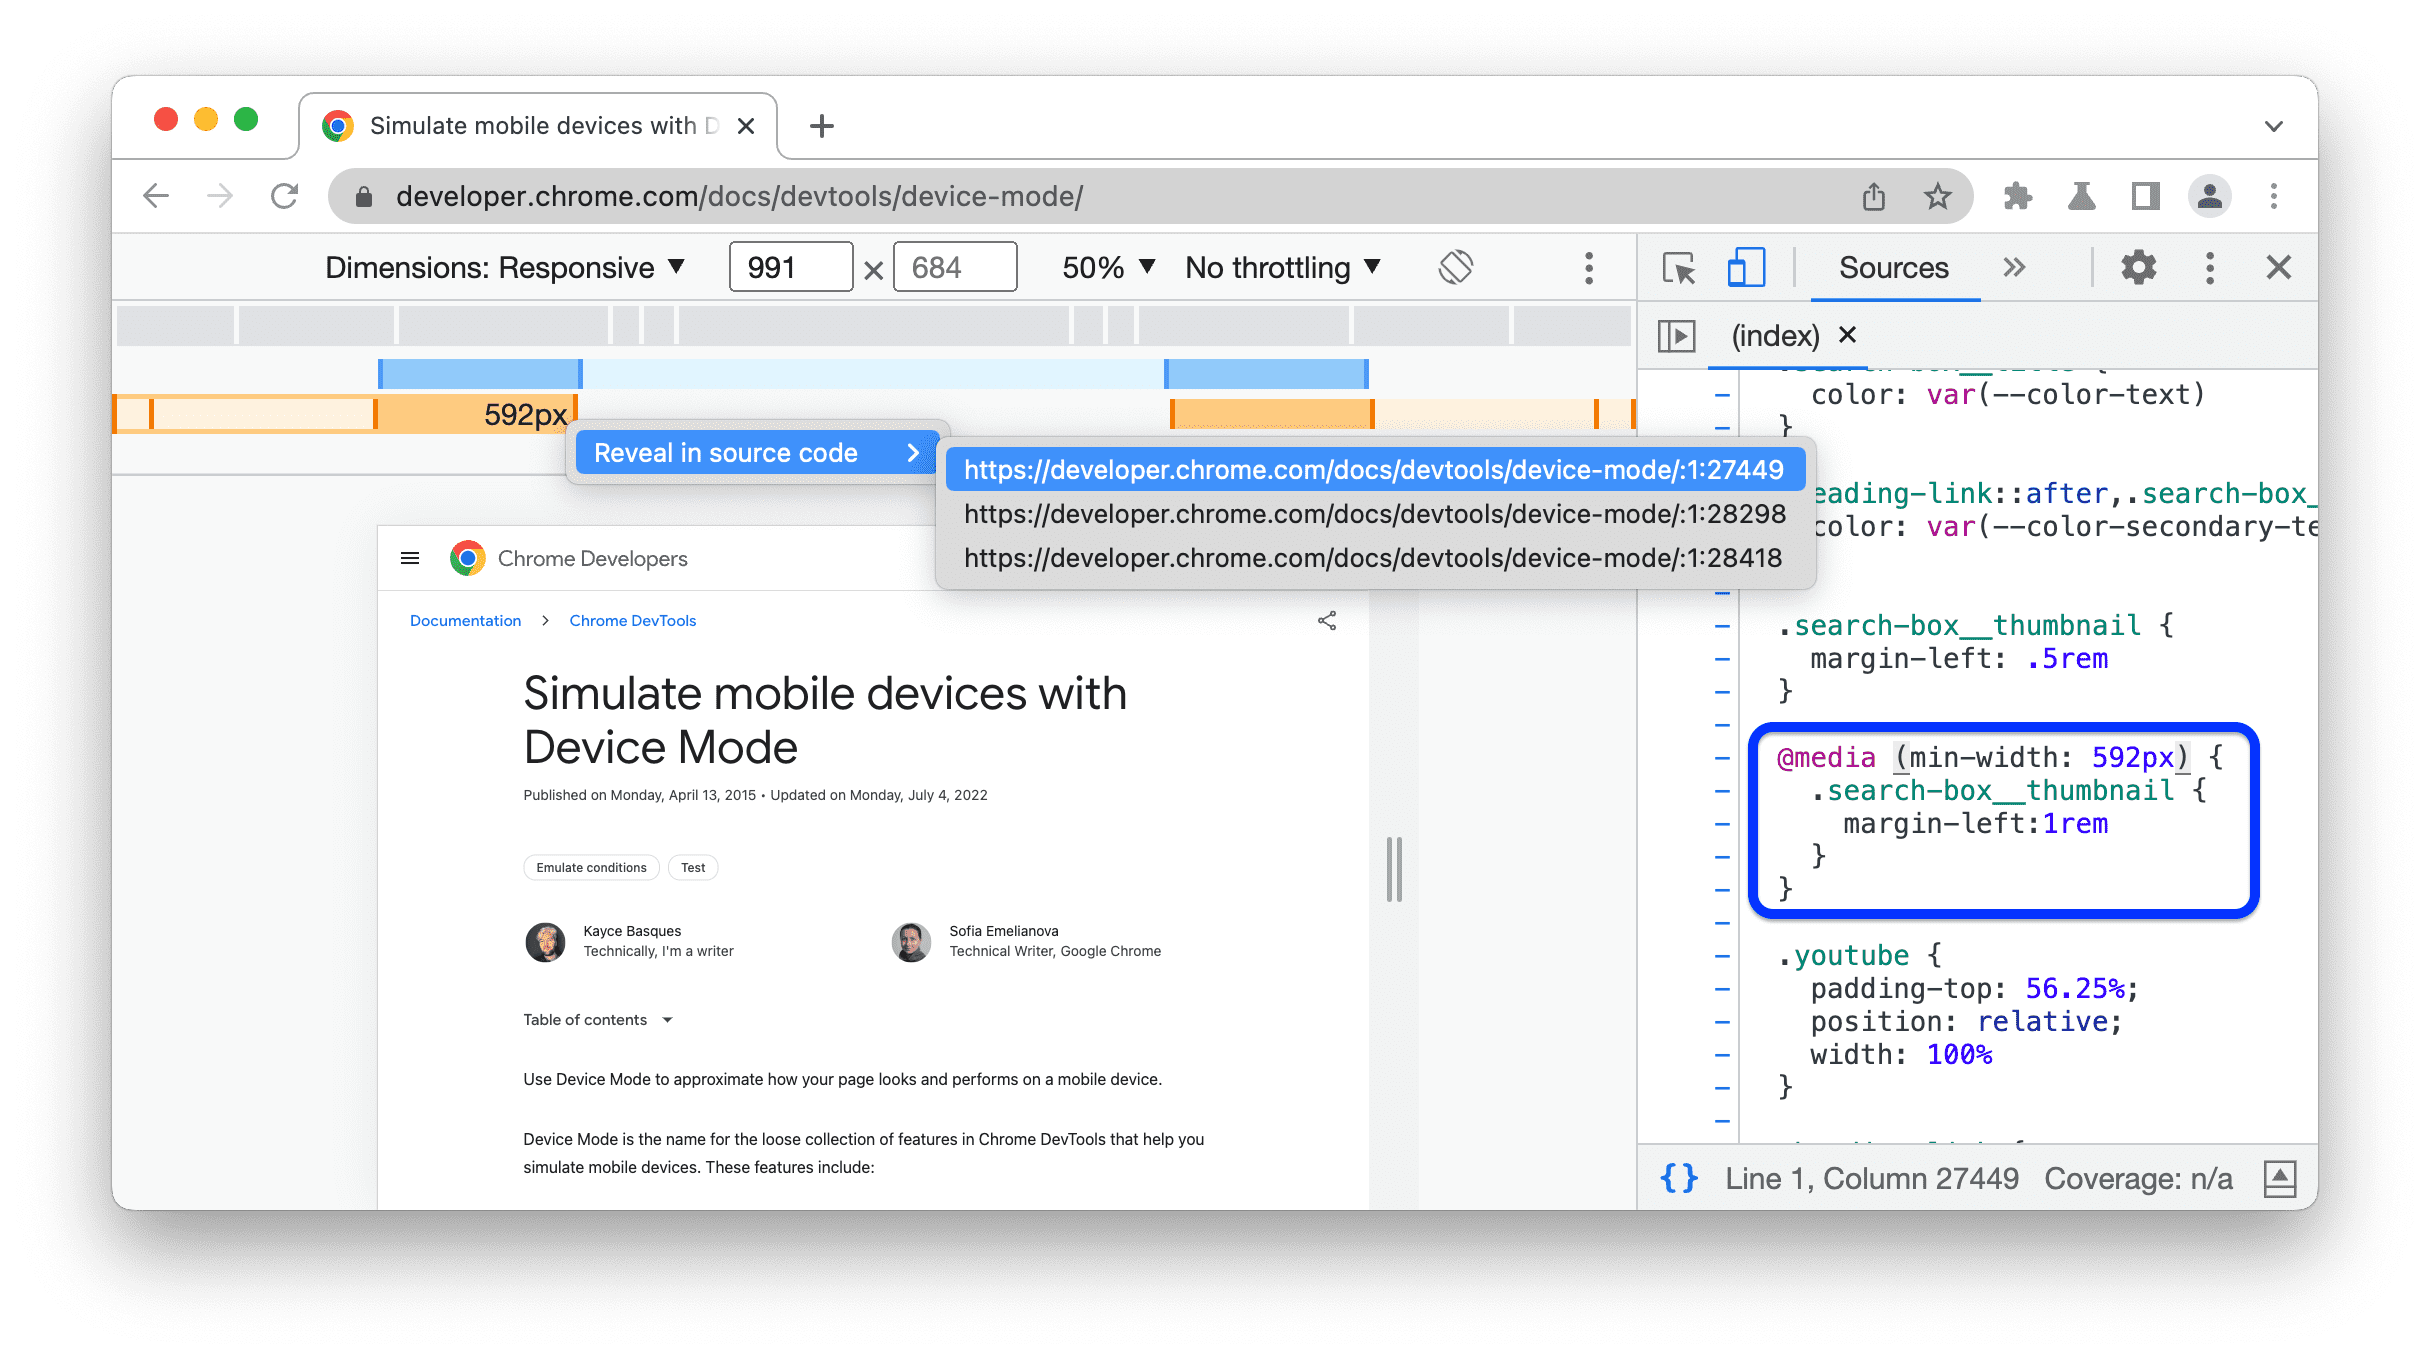Toggle the device toolbar visibility icon
This screenshot has height=1358, width=2430.
click(1746, 267)
